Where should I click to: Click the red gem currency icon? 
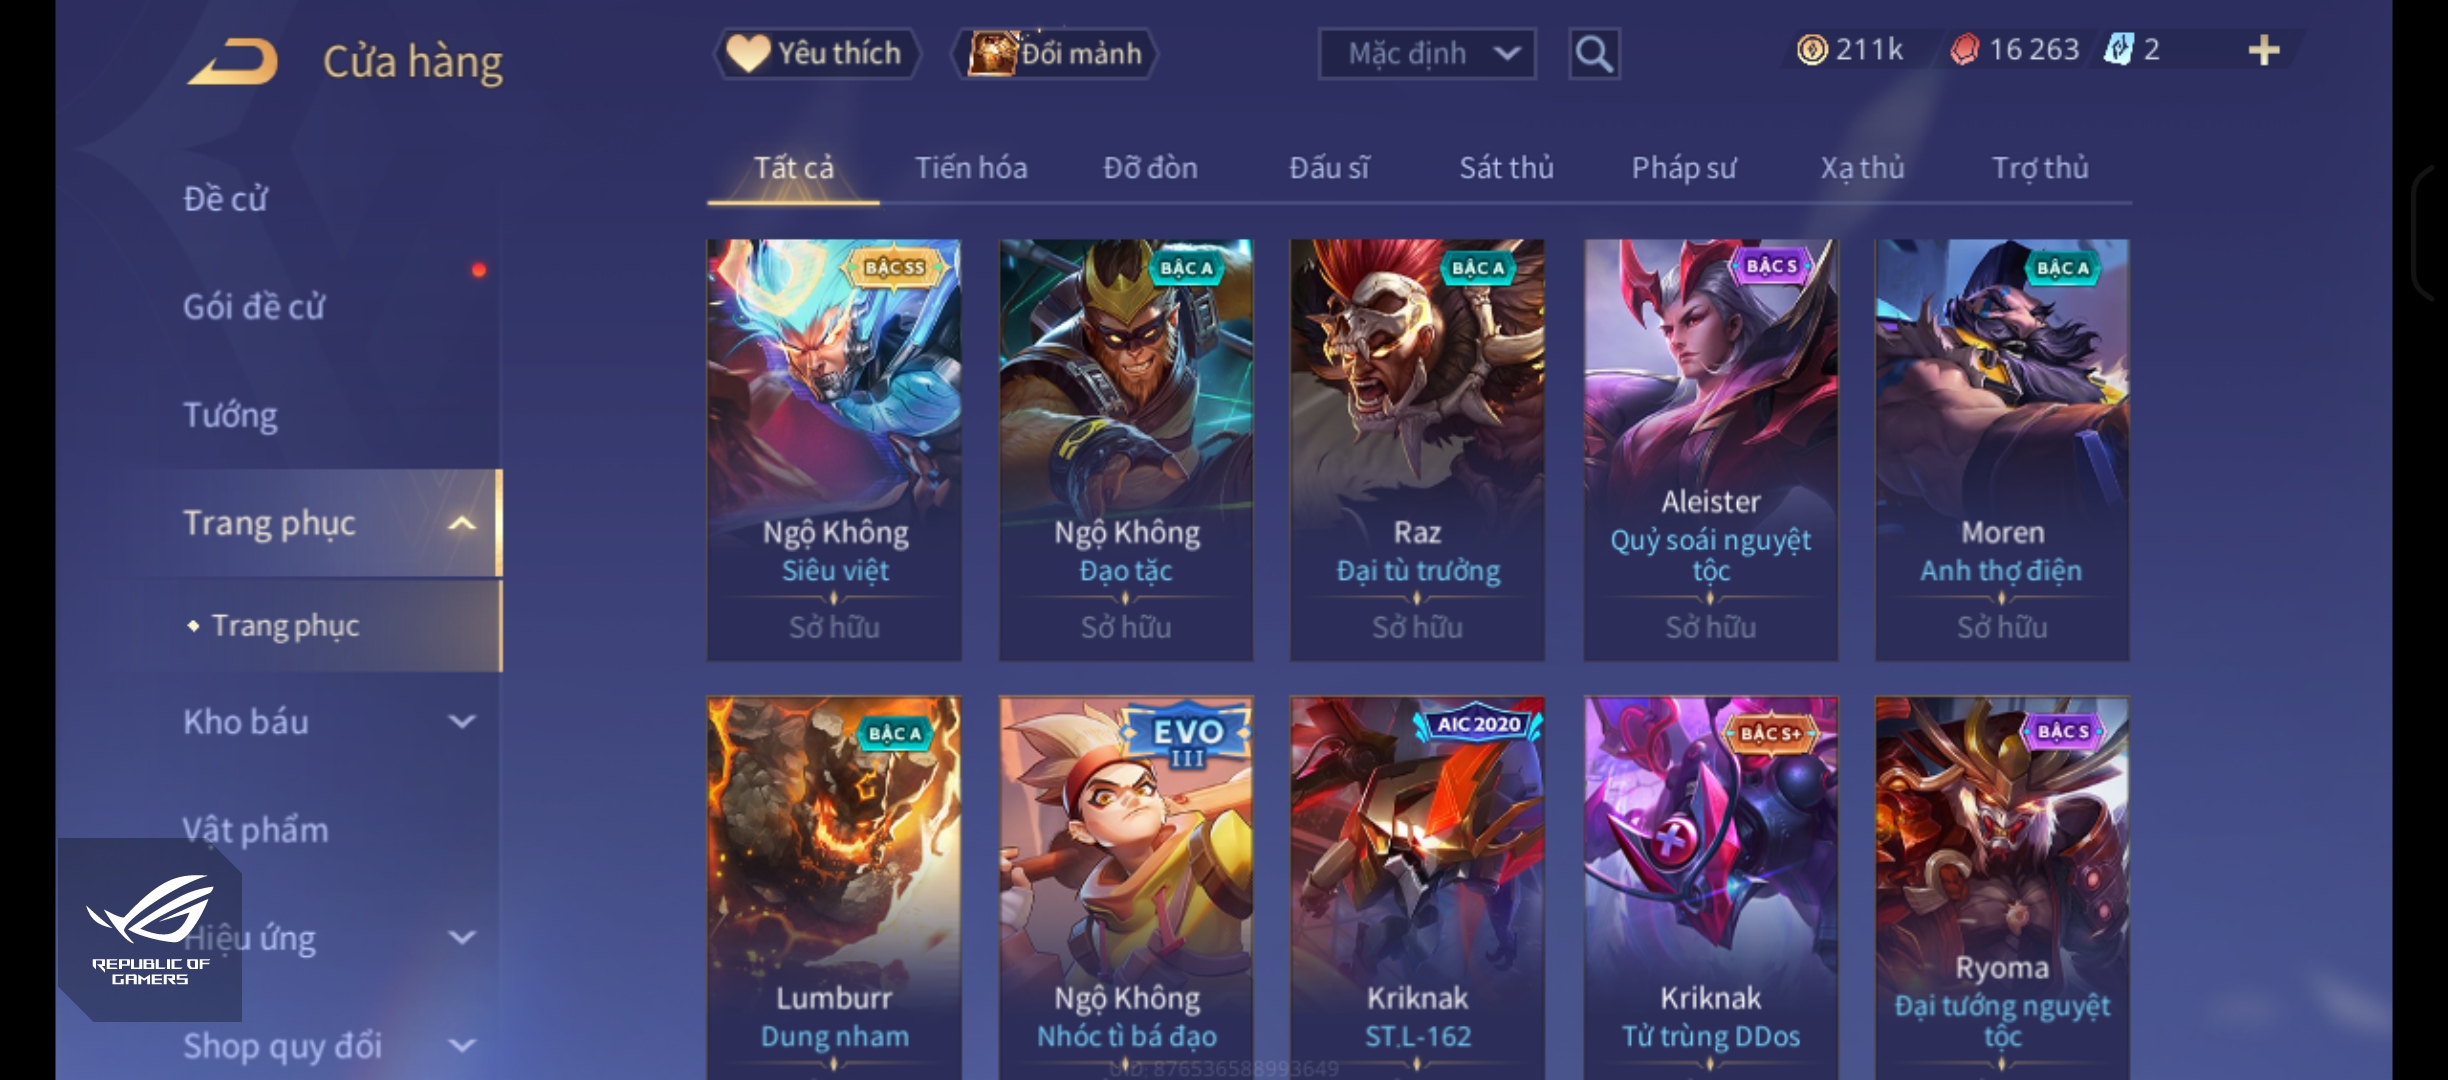click(1964, 50)
